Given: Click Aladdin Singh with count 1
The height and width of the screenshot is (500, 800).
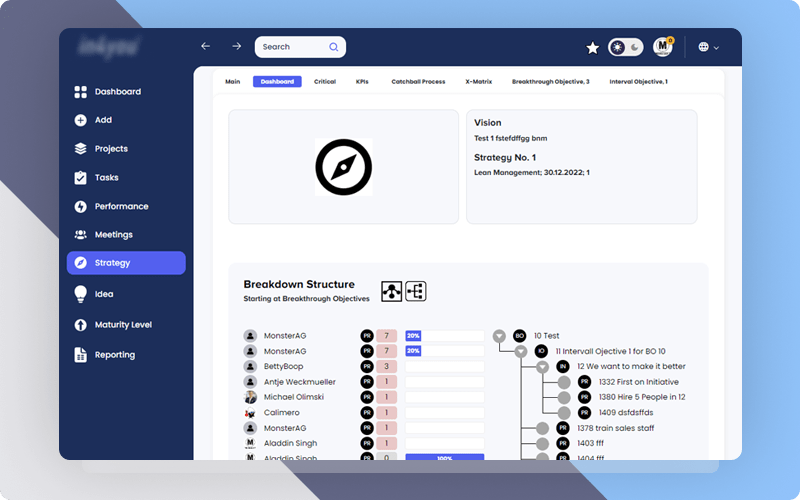Looking at the screenshot, I should tap(290, 443).
